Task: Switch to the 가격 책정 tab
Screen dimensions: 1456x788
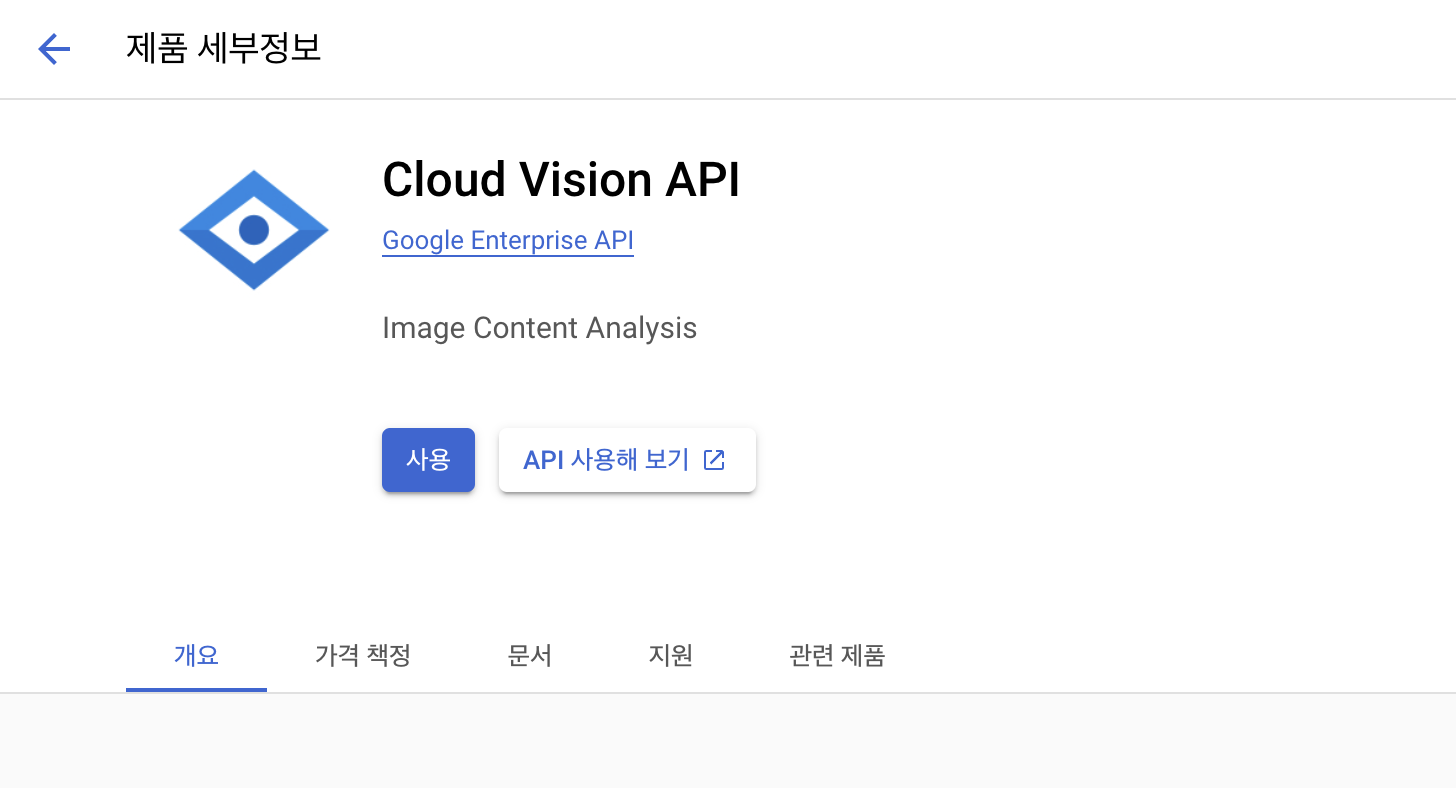Action: 363,656
